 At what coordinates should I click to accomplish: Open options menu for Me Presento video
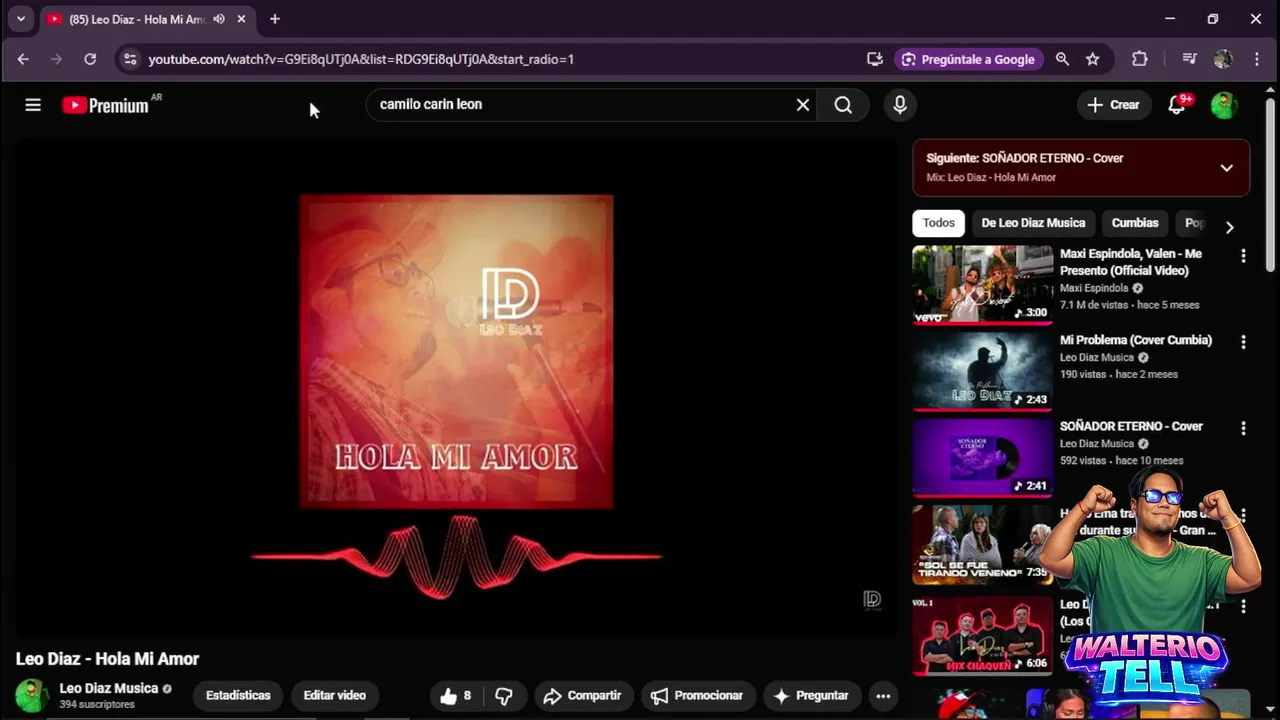1243,256
